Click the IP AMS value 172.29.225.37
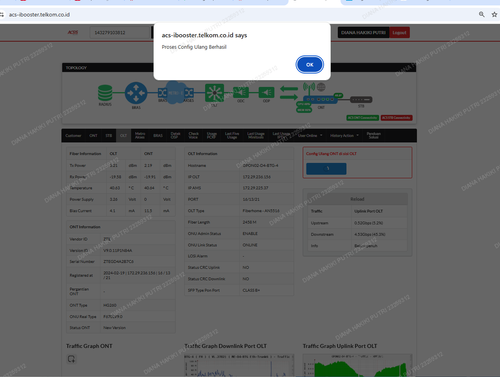Image resolution: width=500 pixels, height=377 pixels. pyautogui.click(x=255, y=188)
